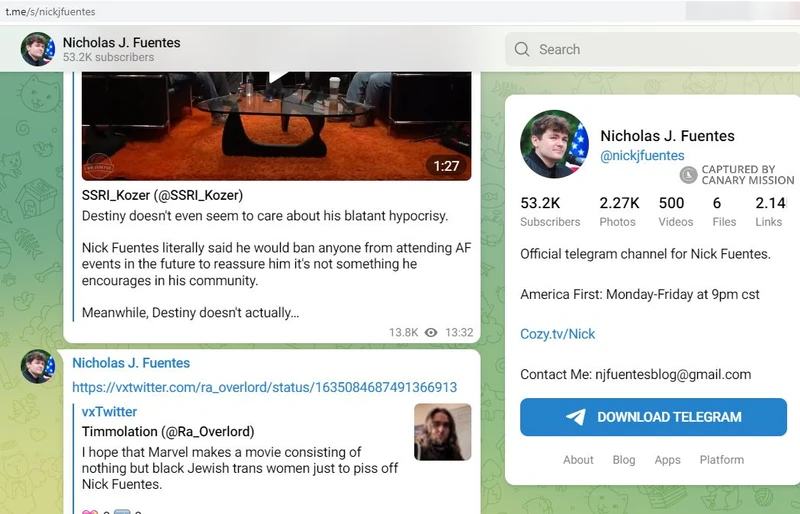Open the Apps footer link
The image size is (800, 514).
point(667,459)
